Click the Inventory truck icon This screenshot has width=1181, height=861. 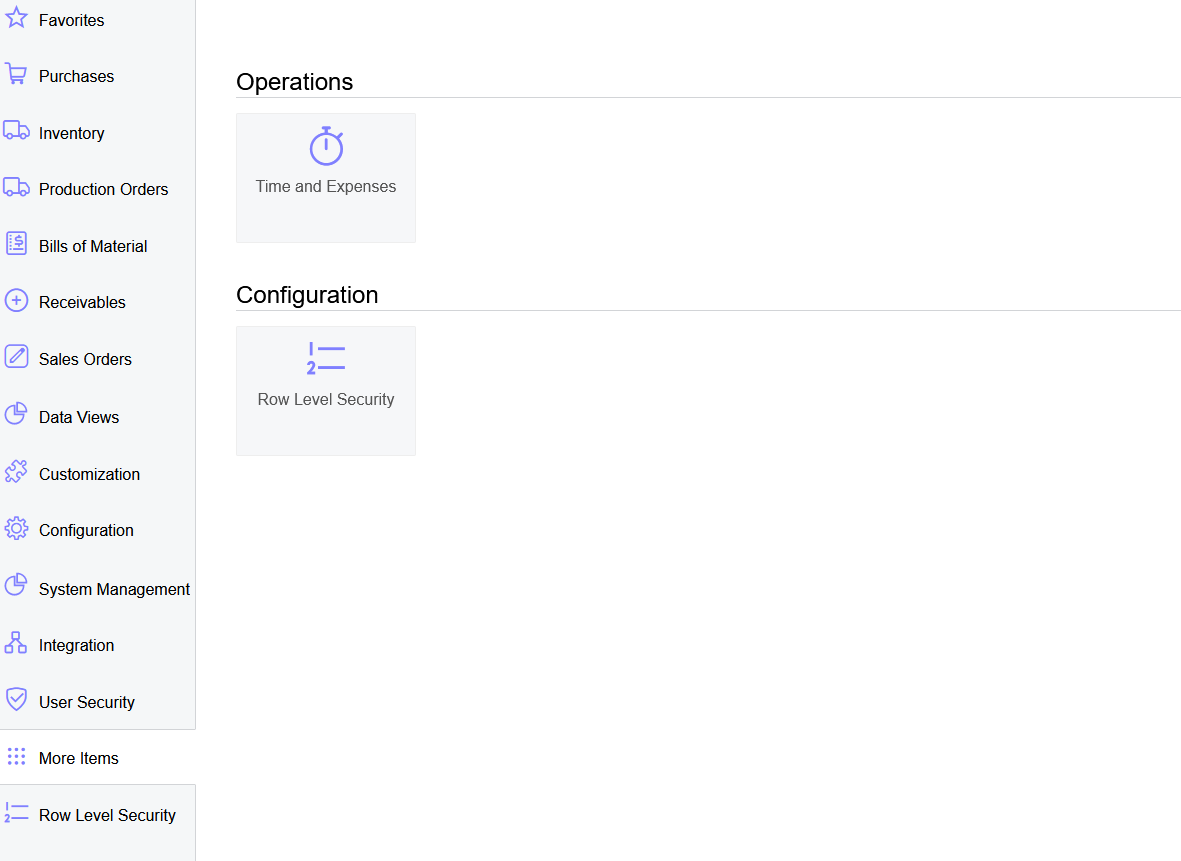point(16,131)
